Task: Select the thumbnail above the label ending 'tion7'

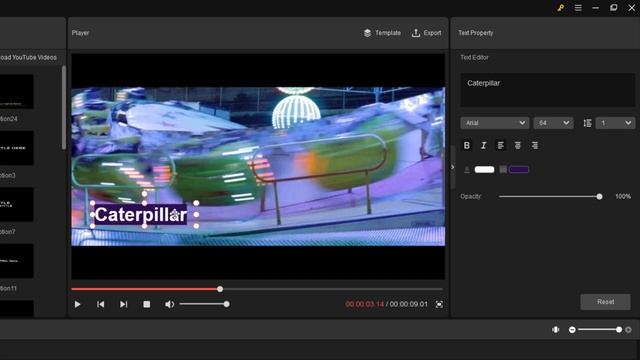Action: click(x=17, y=204)
